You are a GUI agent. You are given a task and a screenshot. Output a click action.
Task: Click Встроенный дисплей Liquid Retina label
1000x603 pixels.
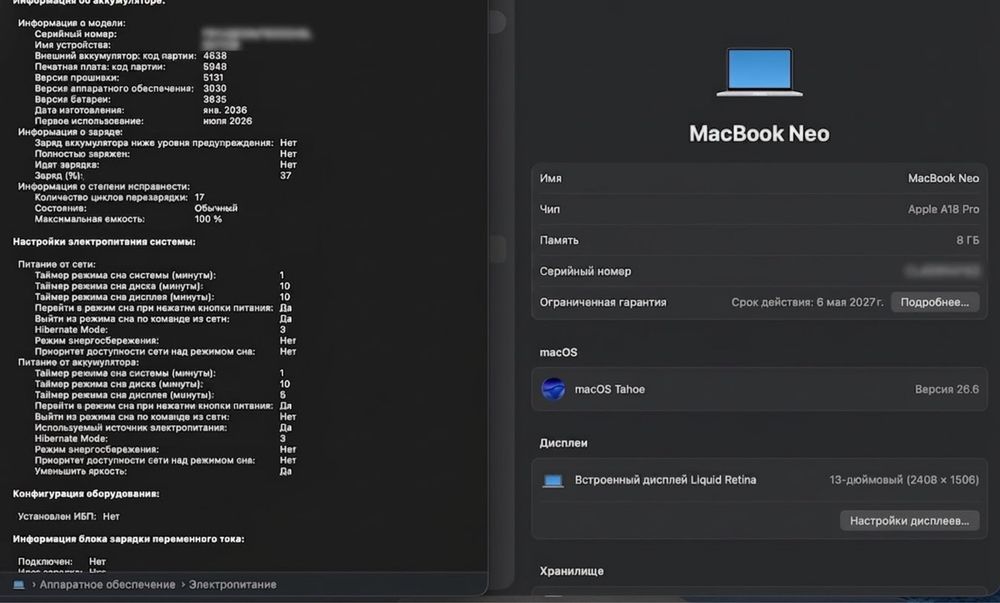point(665,479)
